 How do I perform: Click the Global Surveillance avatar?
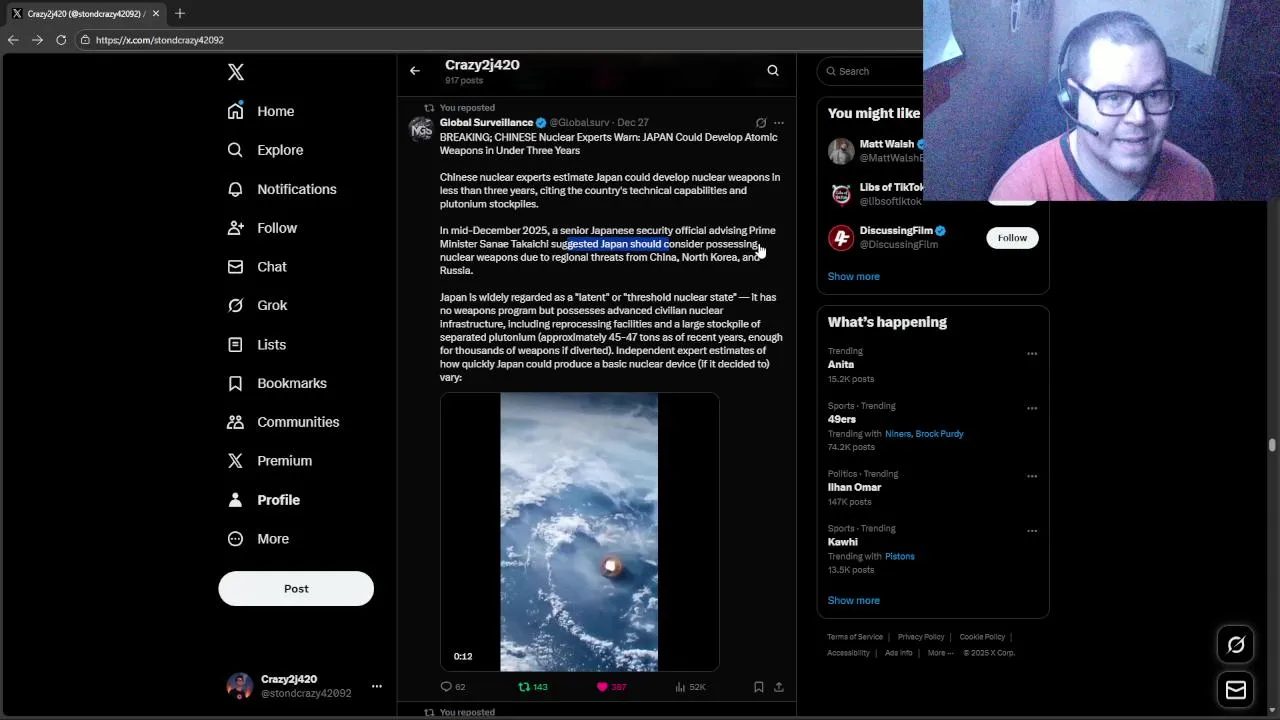click(421, 129)
